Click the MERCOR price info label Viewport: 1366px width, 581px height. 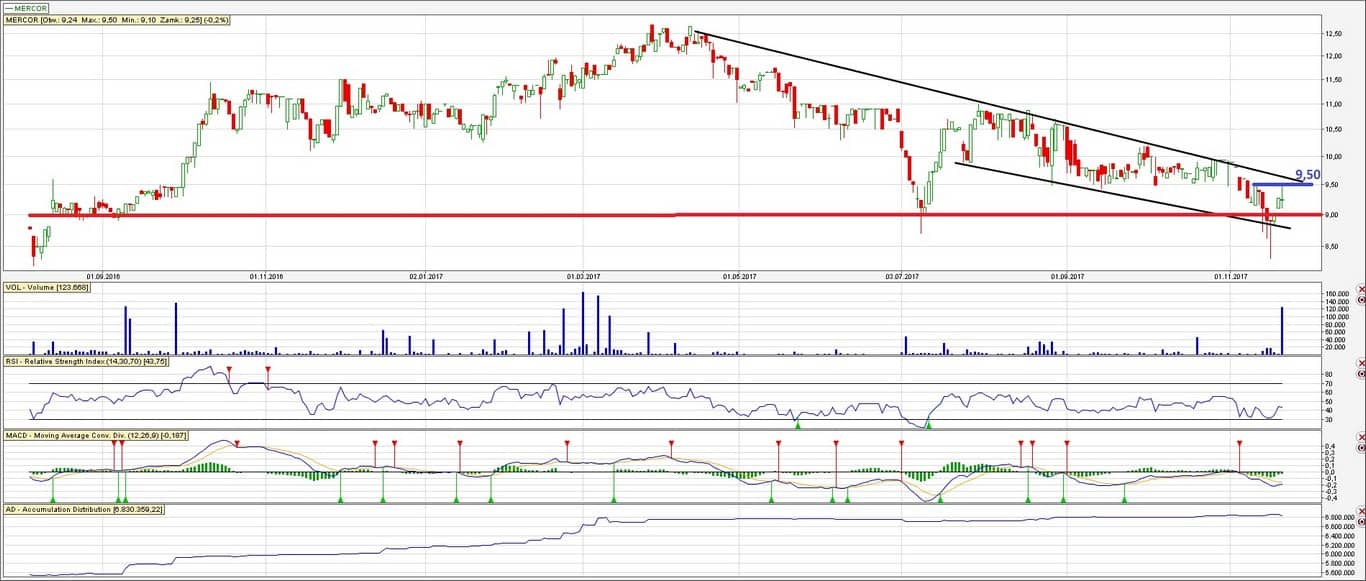coord(116,20)
